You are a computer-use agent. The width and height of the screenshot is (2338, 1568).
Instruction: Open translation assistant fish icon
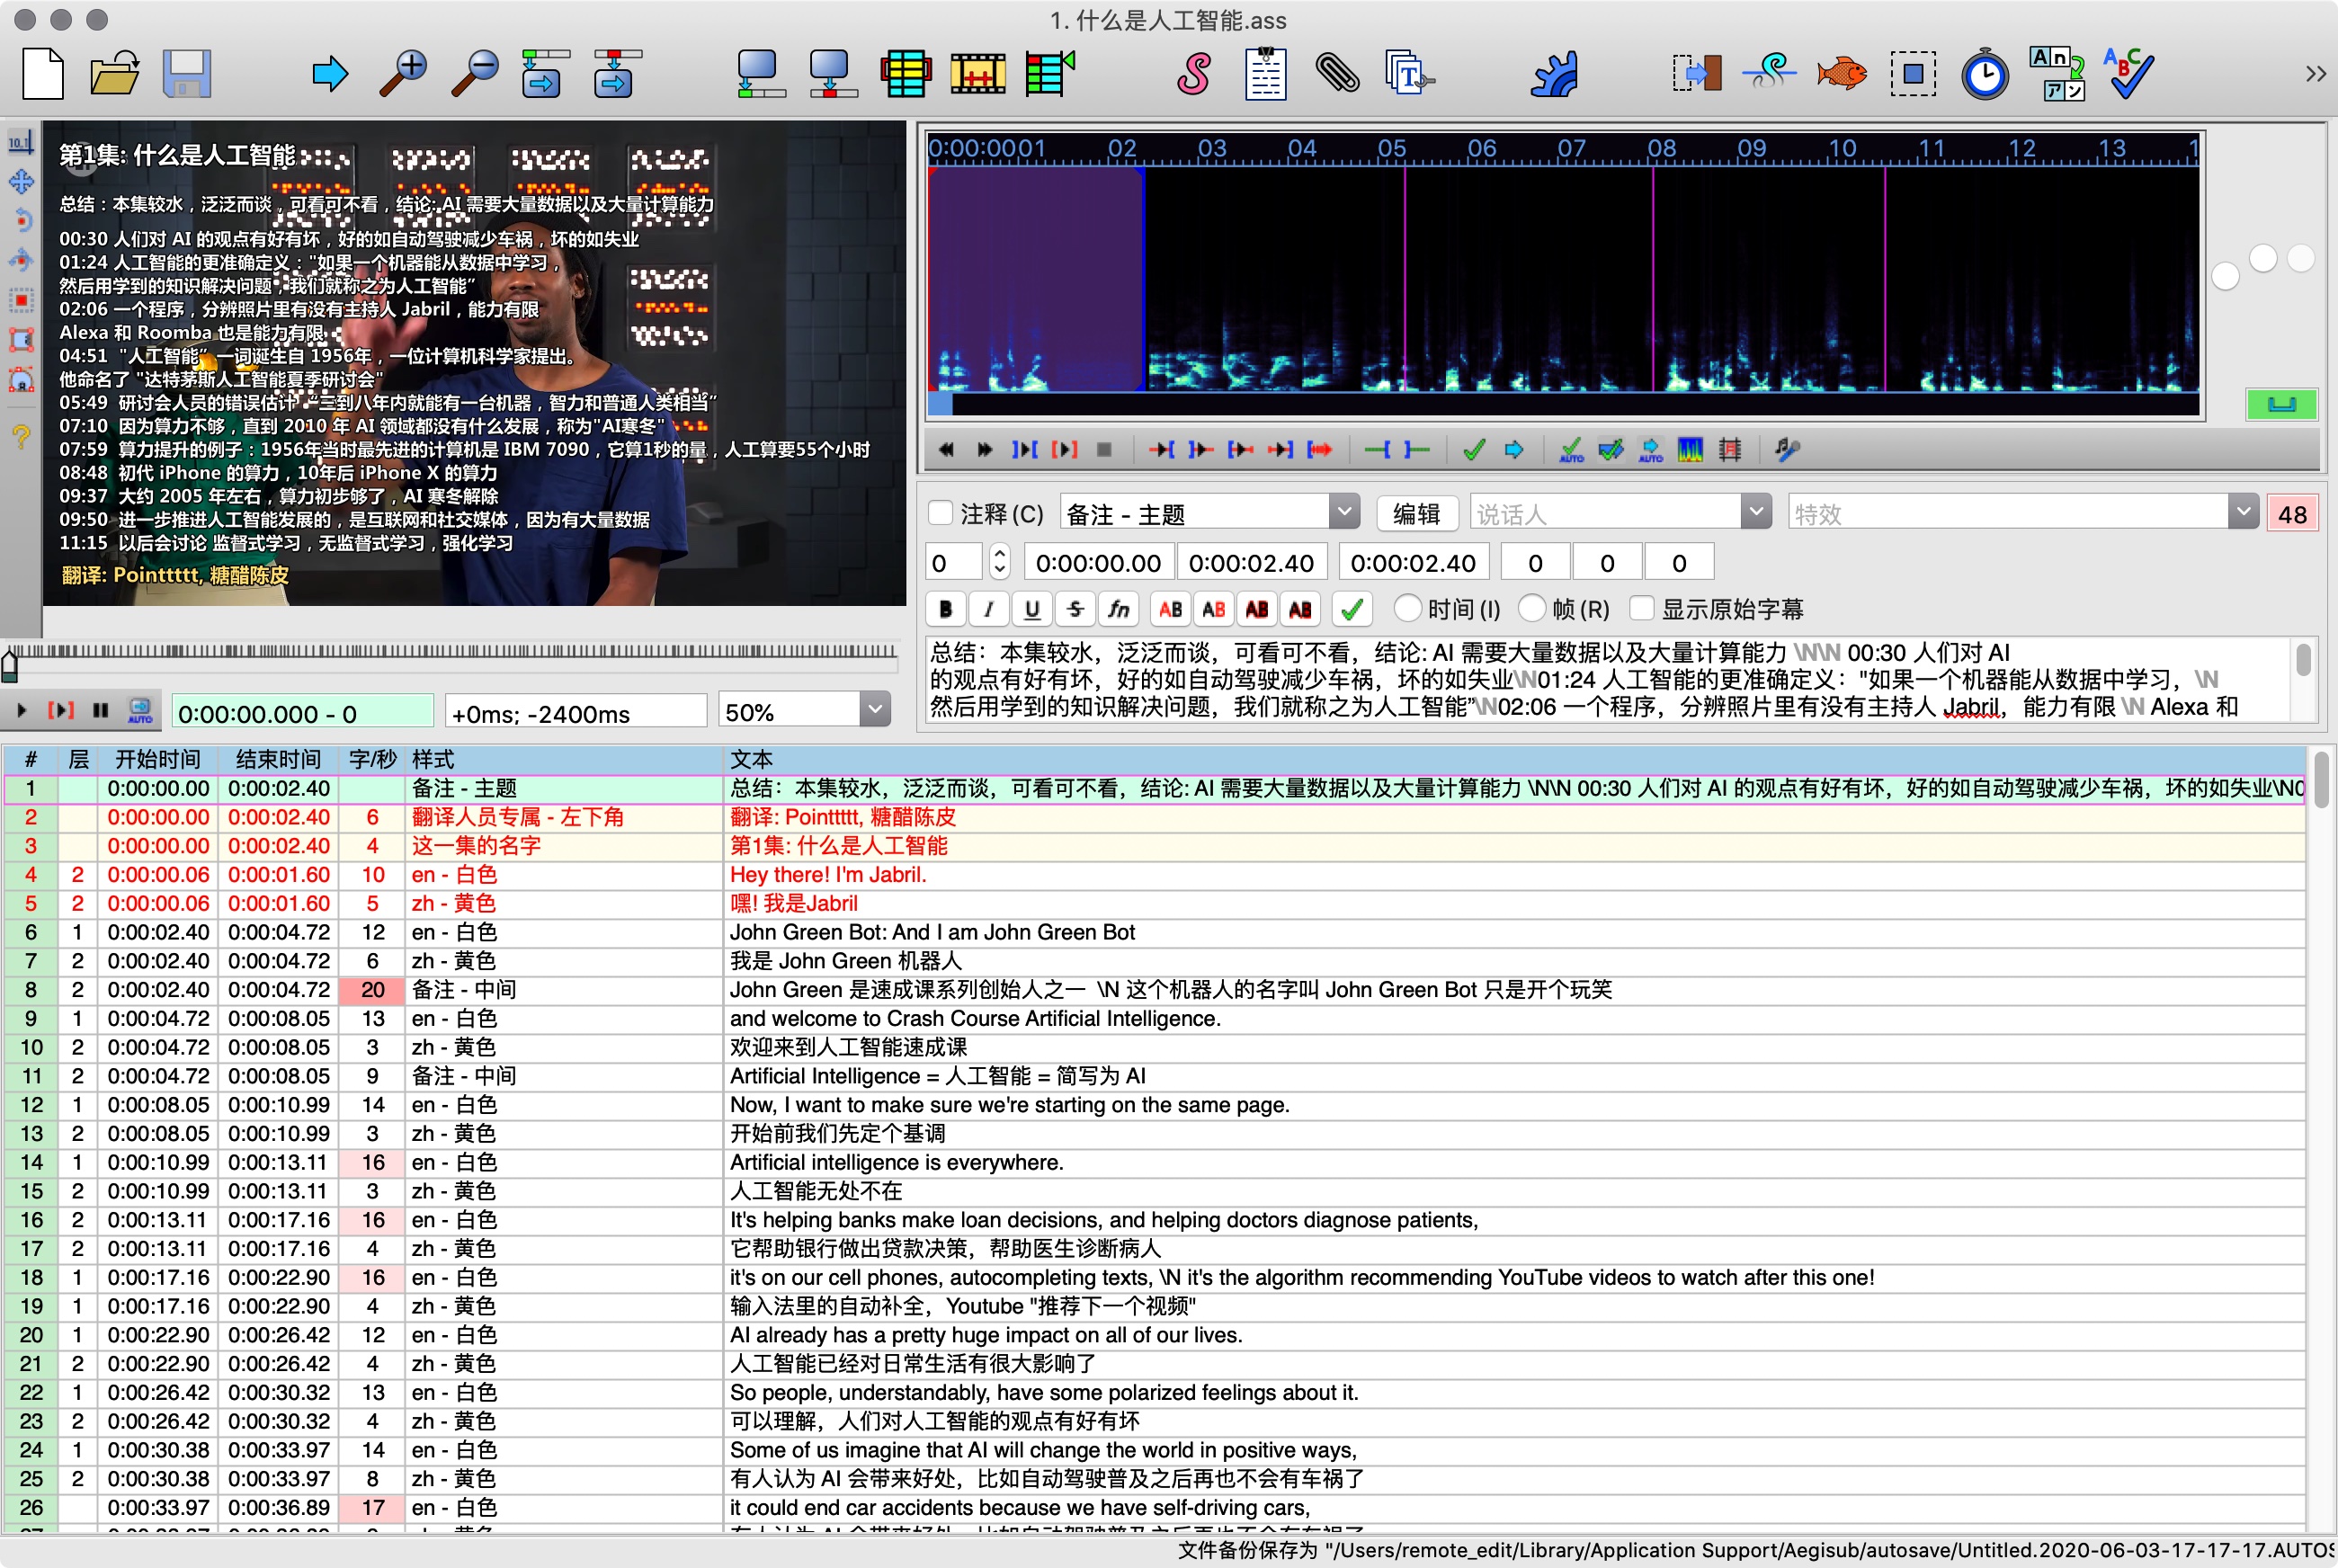[1841, 74]
